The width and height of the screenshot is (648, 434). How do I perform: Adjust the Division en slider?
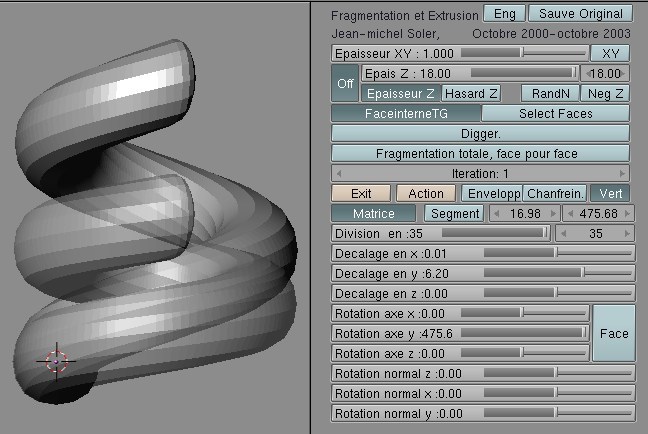point(441,234)
